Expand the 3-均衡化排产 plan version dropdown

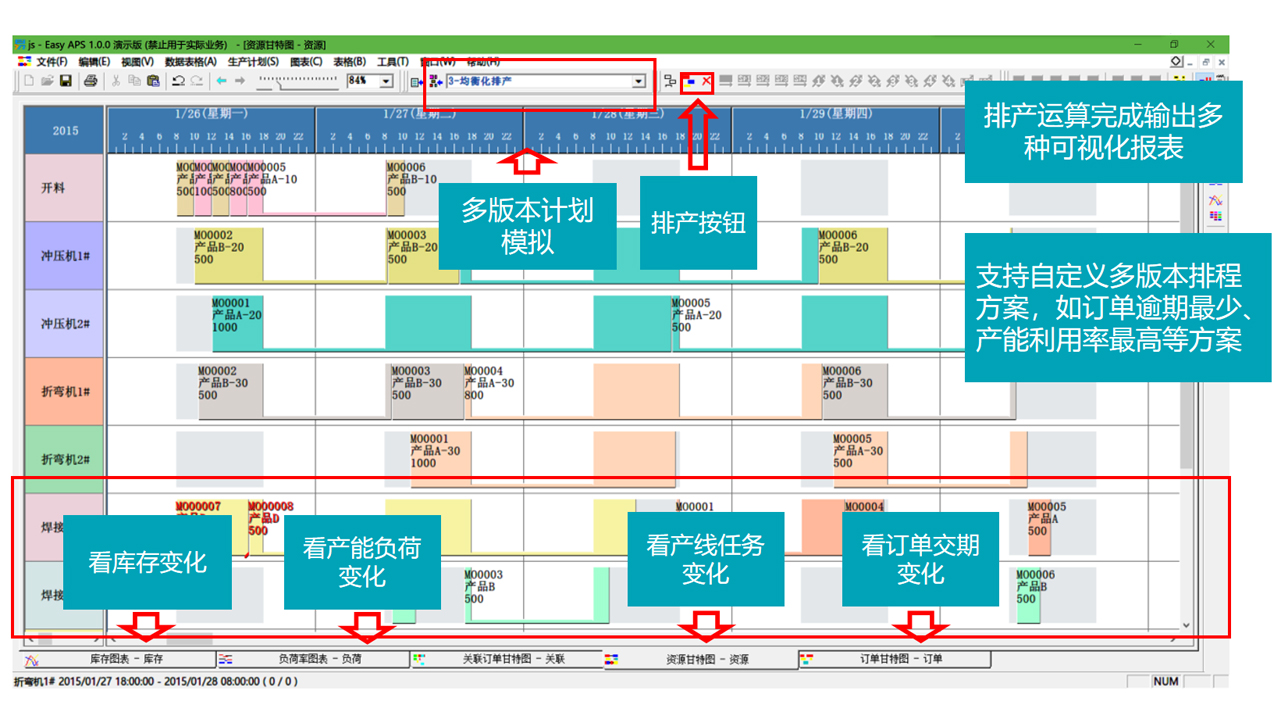638,81
